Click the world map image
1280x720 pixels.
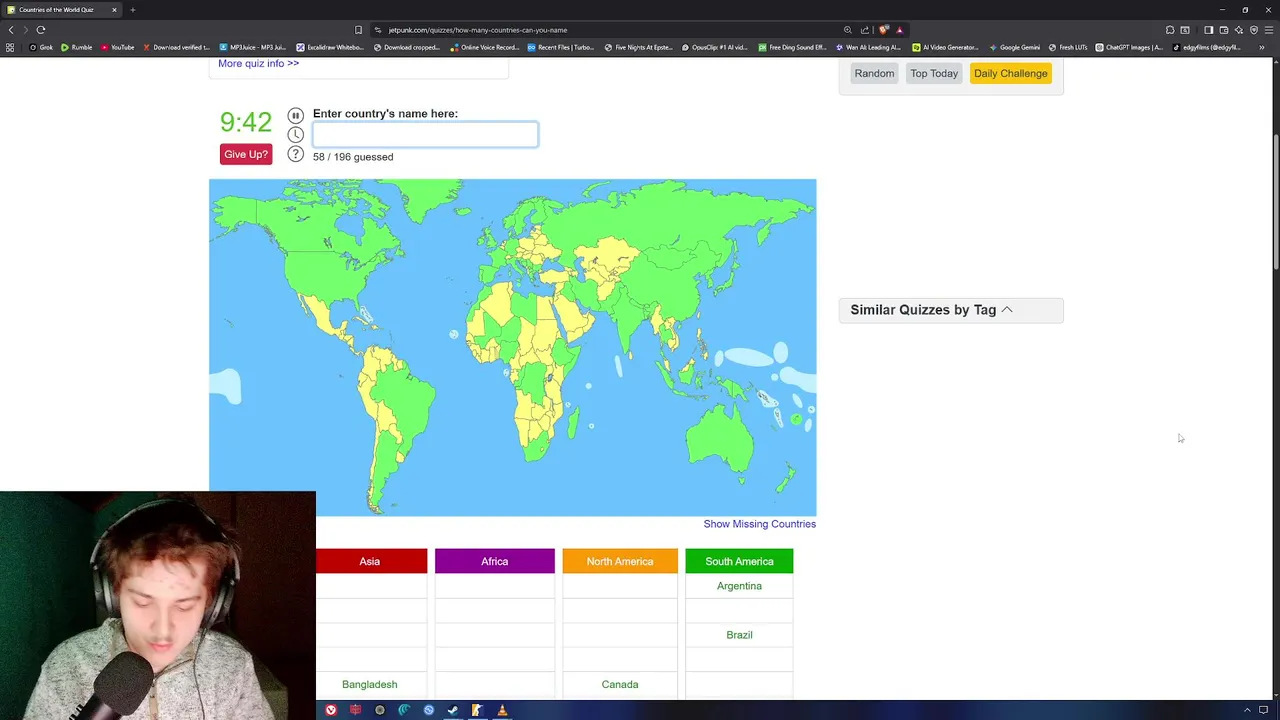click(512, 347)
